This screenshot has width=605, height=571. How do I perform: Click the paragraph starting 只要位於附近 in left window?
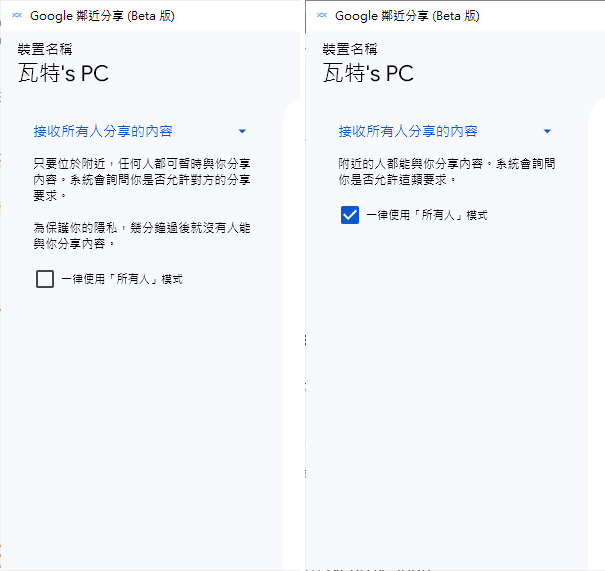click(x=142, y=179)
